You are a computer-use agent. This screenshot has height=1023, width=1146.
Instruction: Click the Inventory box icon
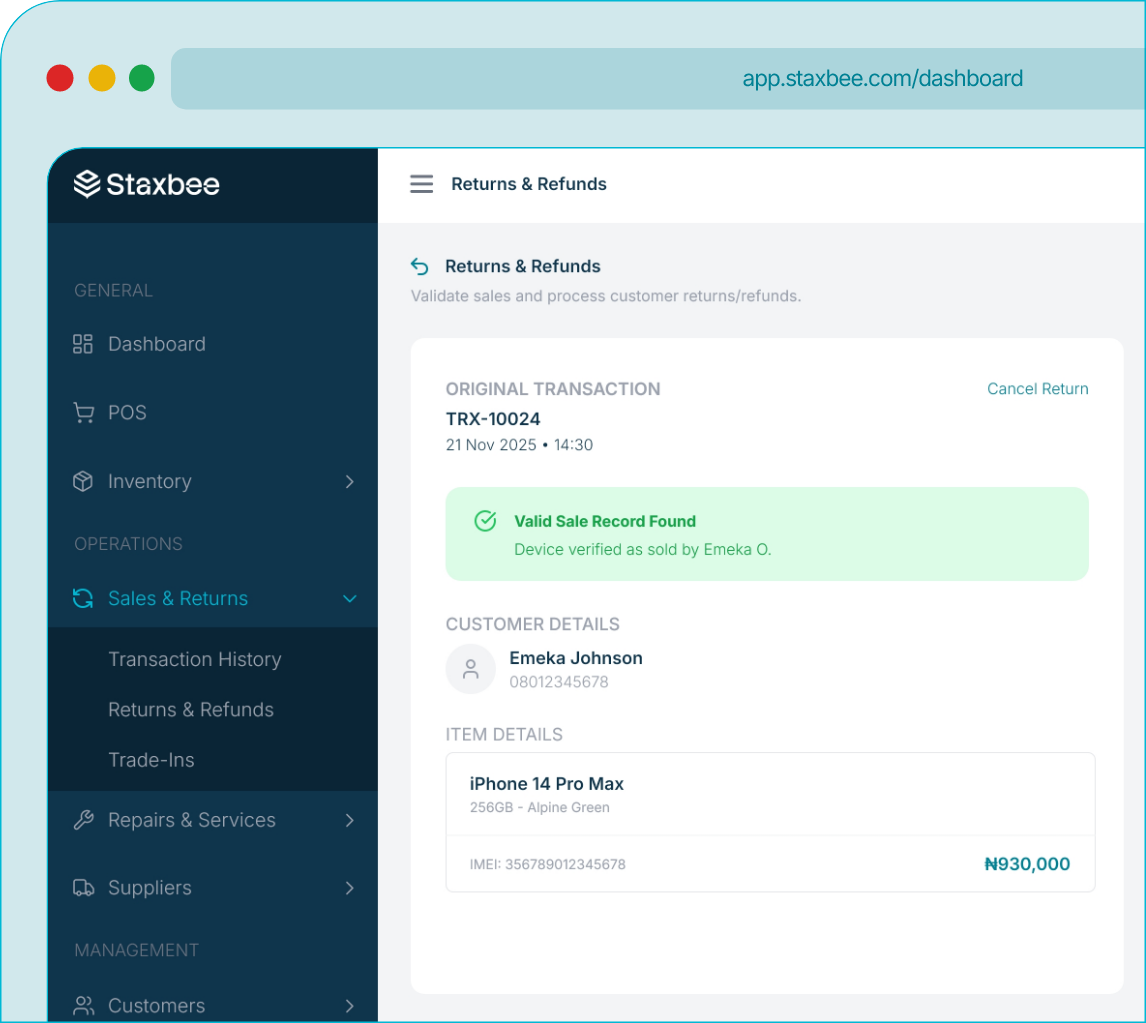click(x=83, y=481)
